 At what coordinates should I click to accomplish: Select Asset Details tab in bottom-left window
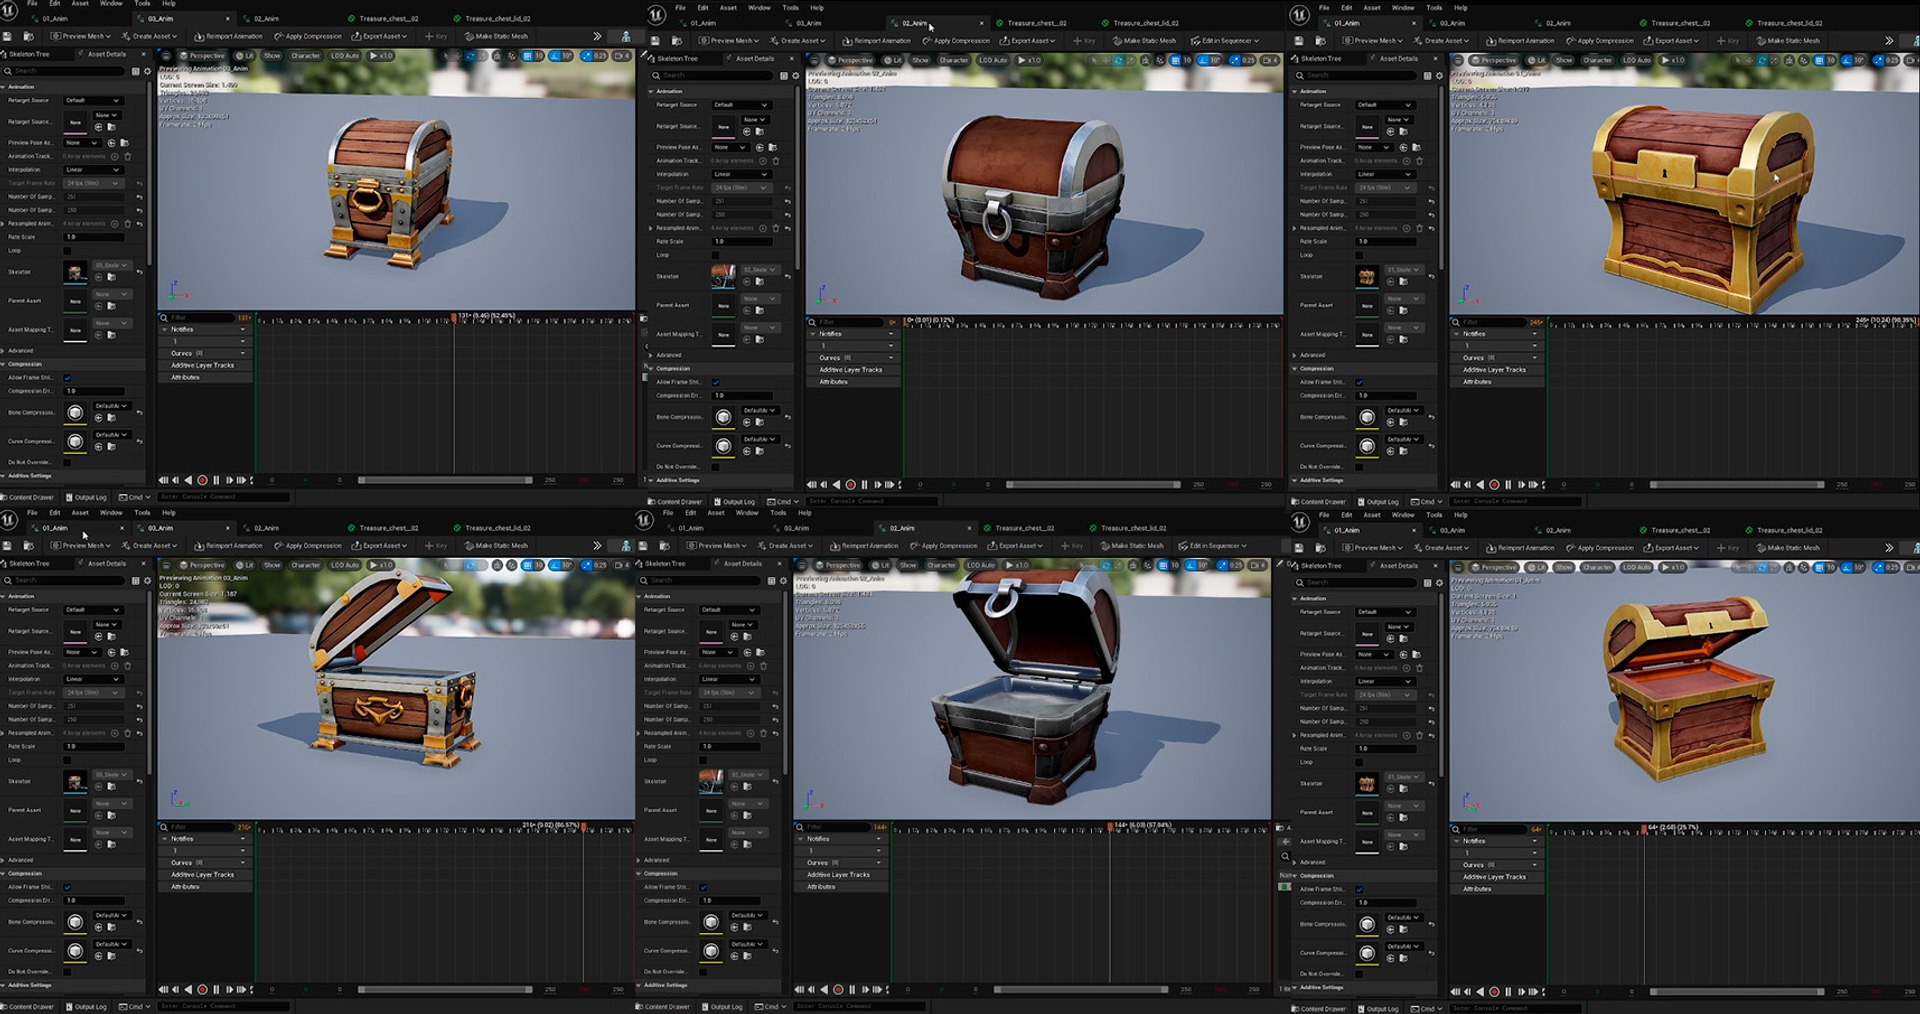pos(106,564)
